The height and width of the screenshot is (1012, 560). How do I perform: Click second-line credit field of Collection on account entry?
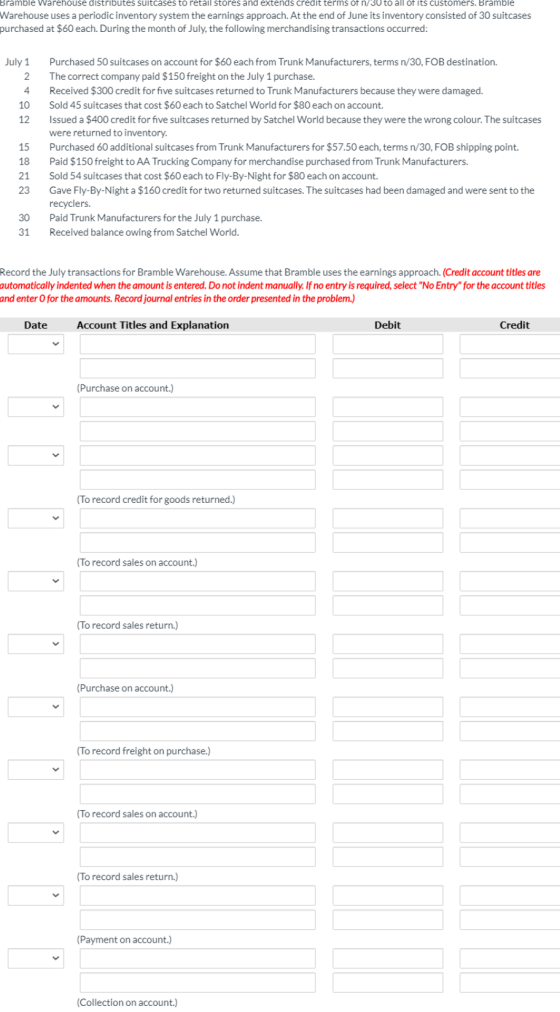coord(510,983)
